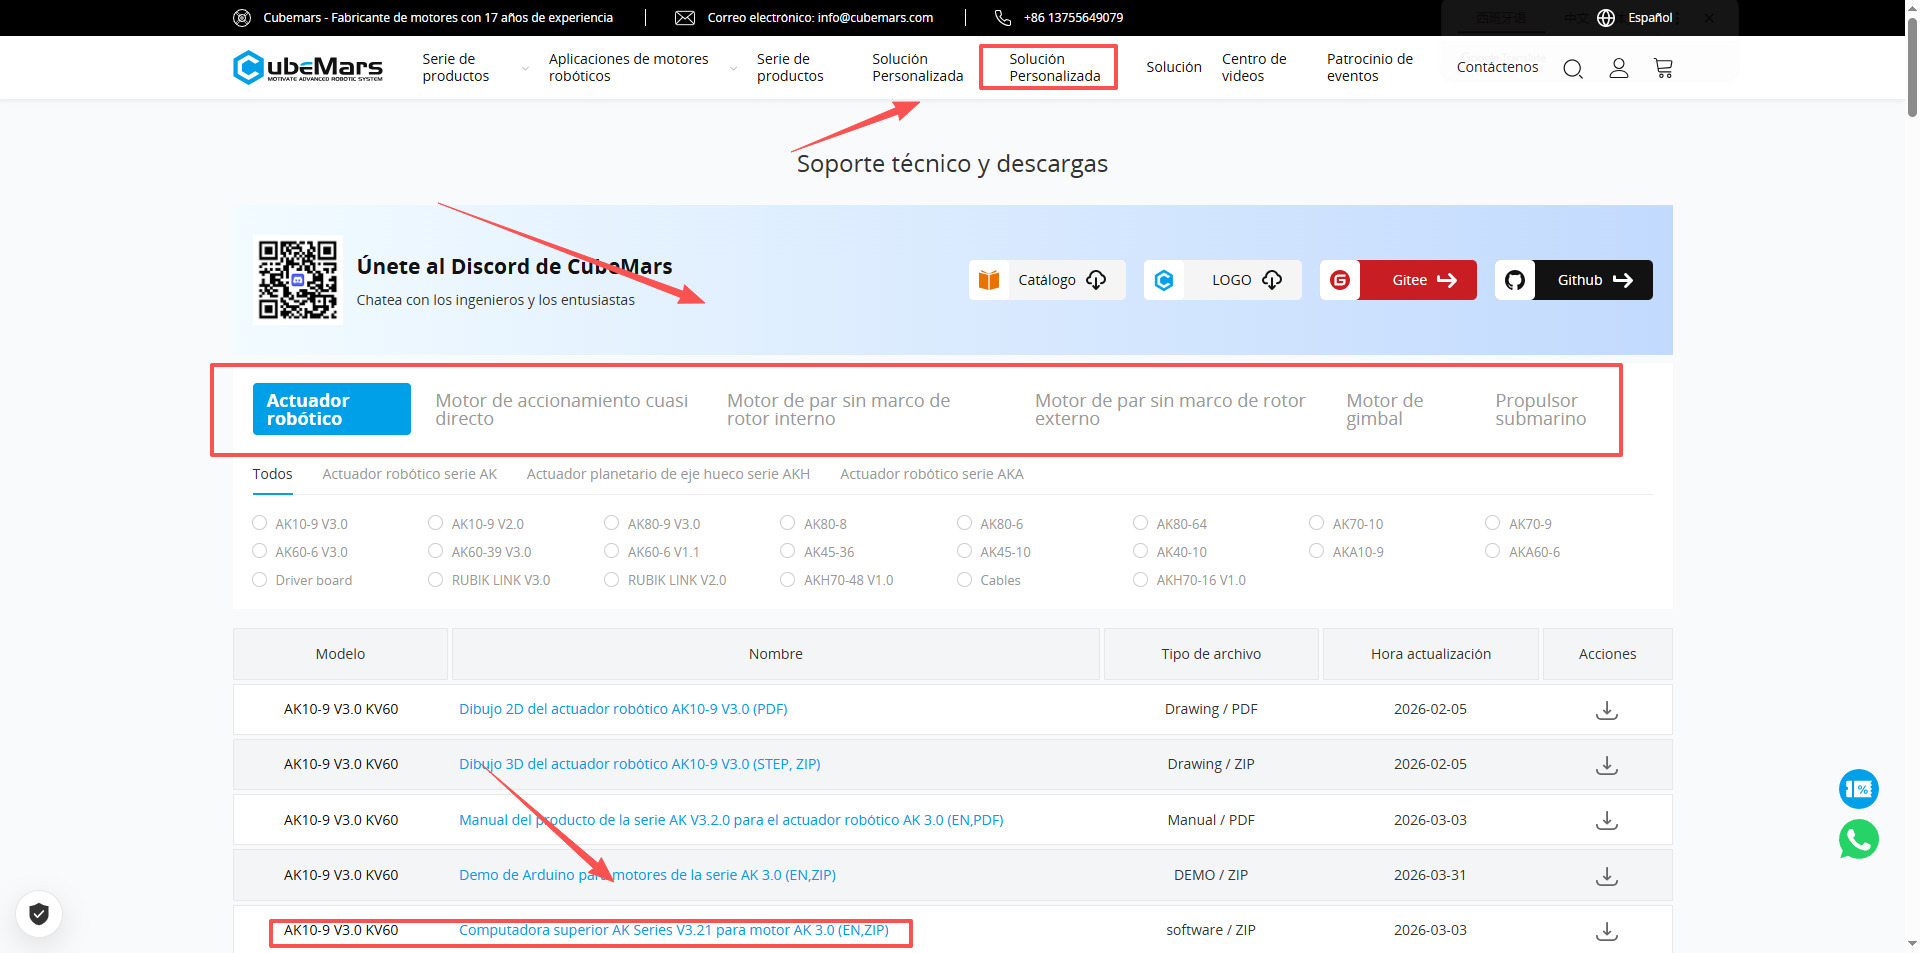Image resolution: width=1920 pixels, height=953 pixels.
Task: Open the Catálogo download button
Action: coord(1047,280)
